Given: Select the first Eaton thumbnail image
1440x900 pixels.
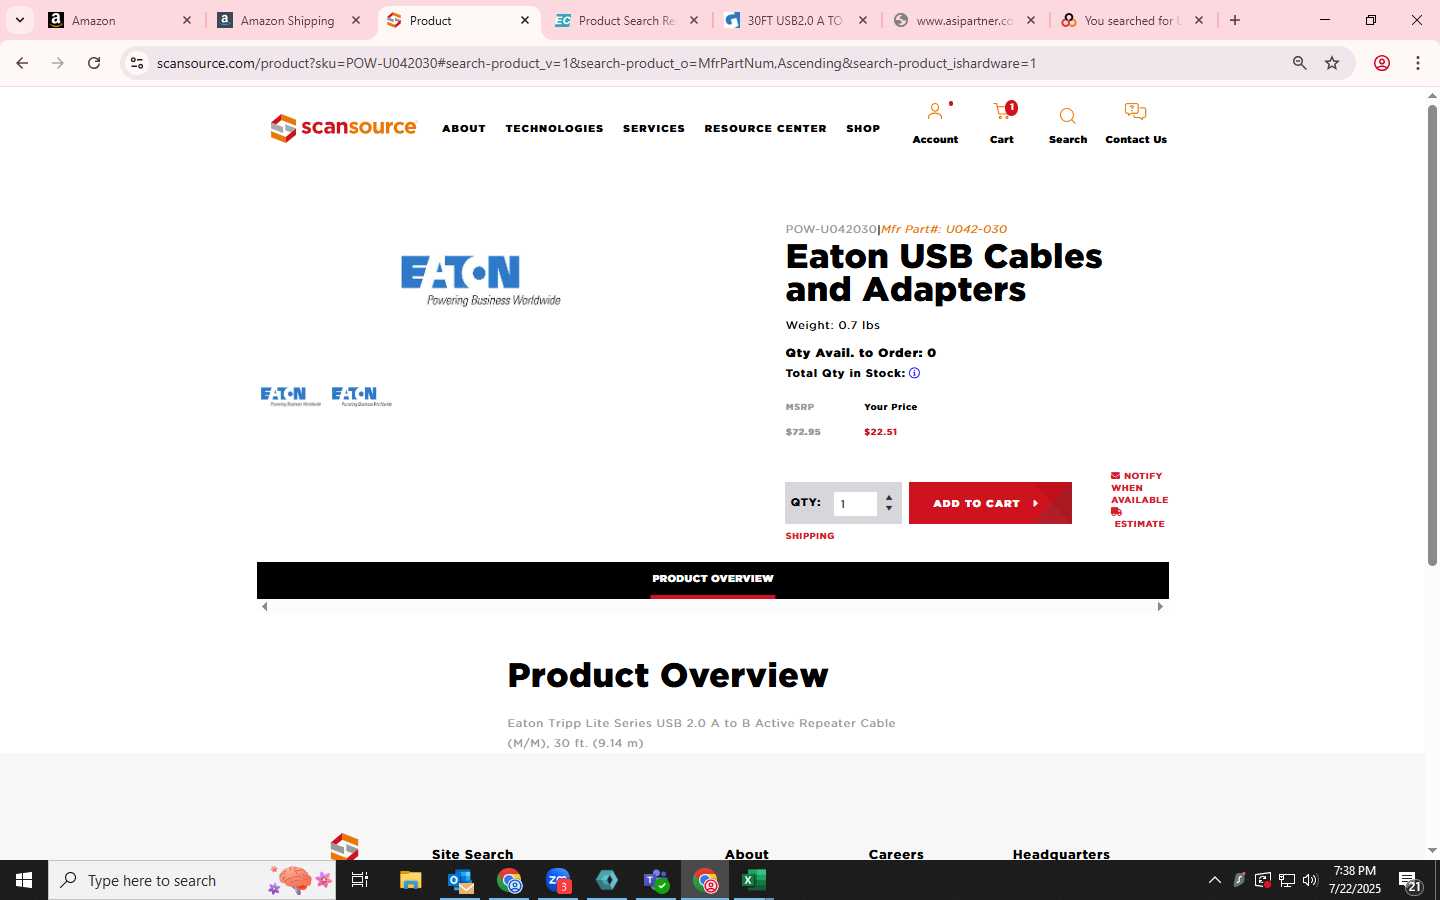Looking at the screenshot, I should (290, 396).
